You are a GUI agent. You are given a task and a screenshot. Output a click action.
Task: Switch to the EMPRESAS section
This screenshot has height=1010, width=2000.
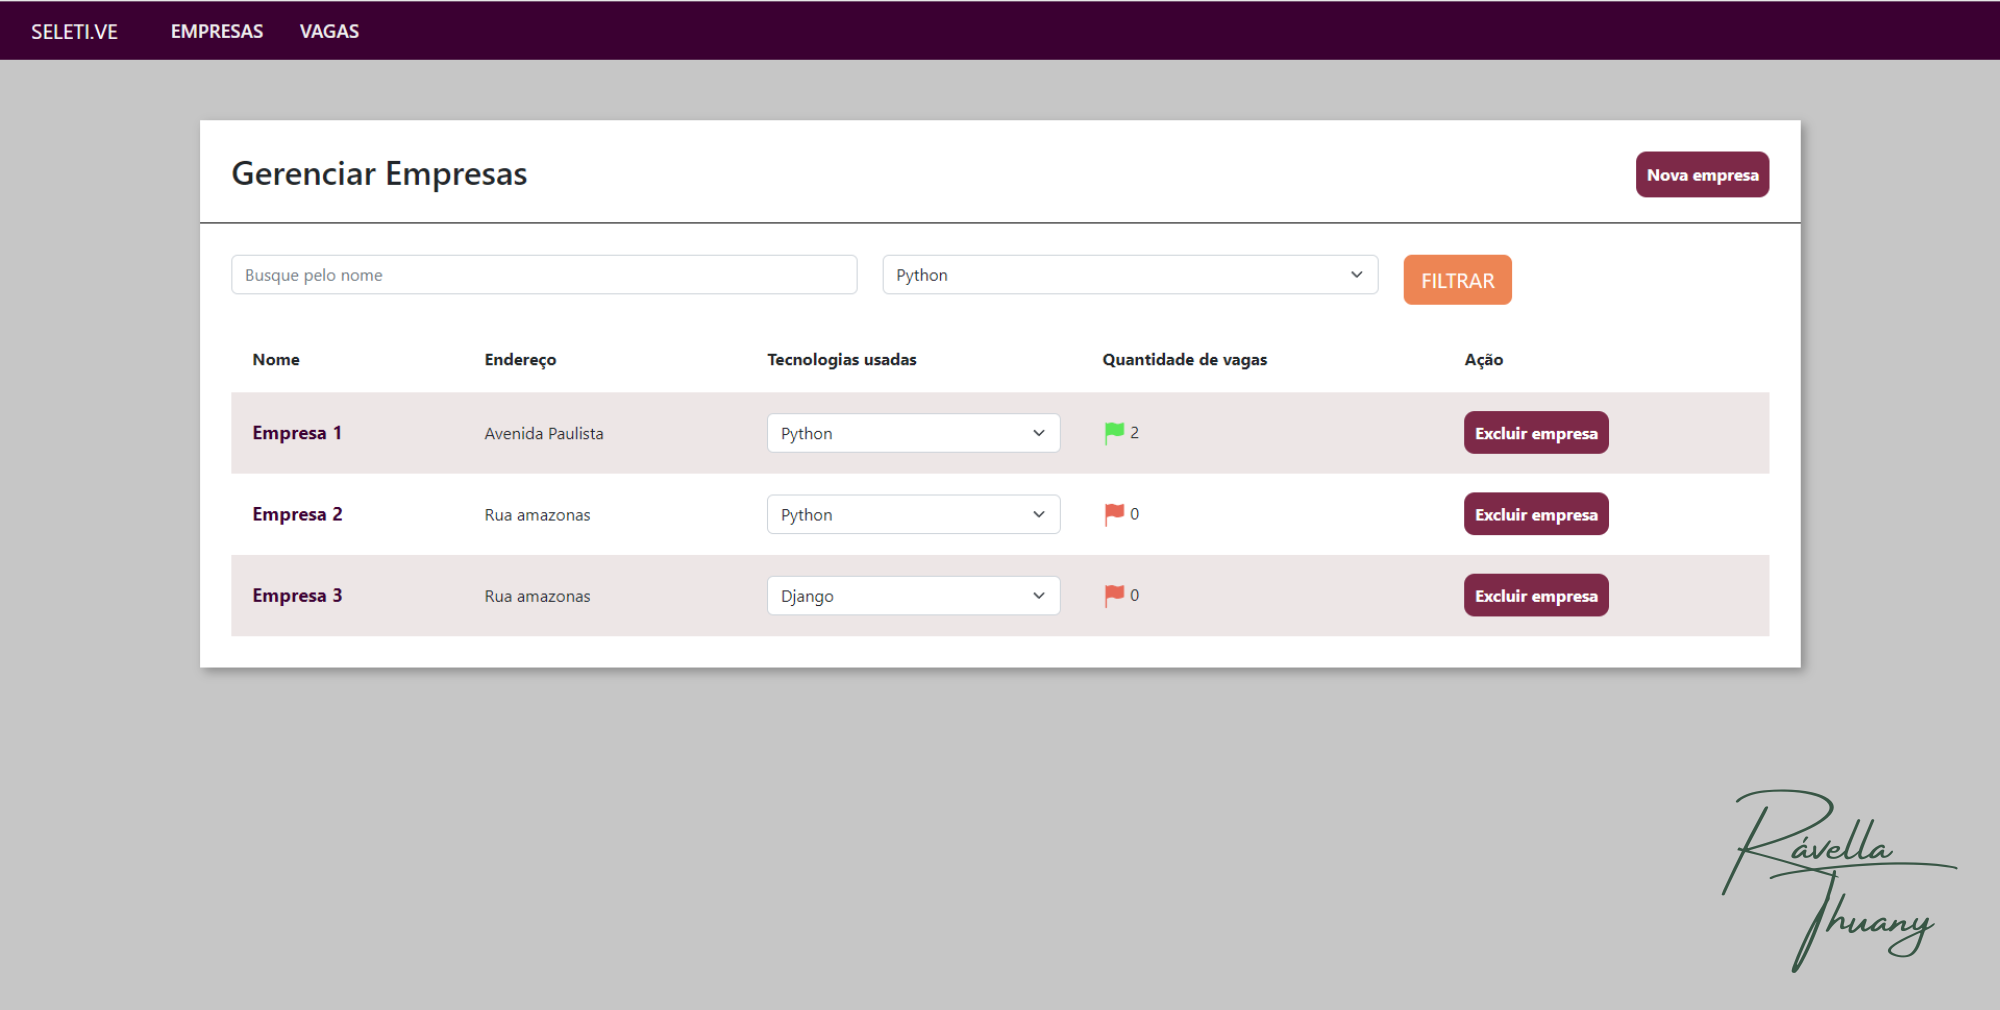click(216, 31)
